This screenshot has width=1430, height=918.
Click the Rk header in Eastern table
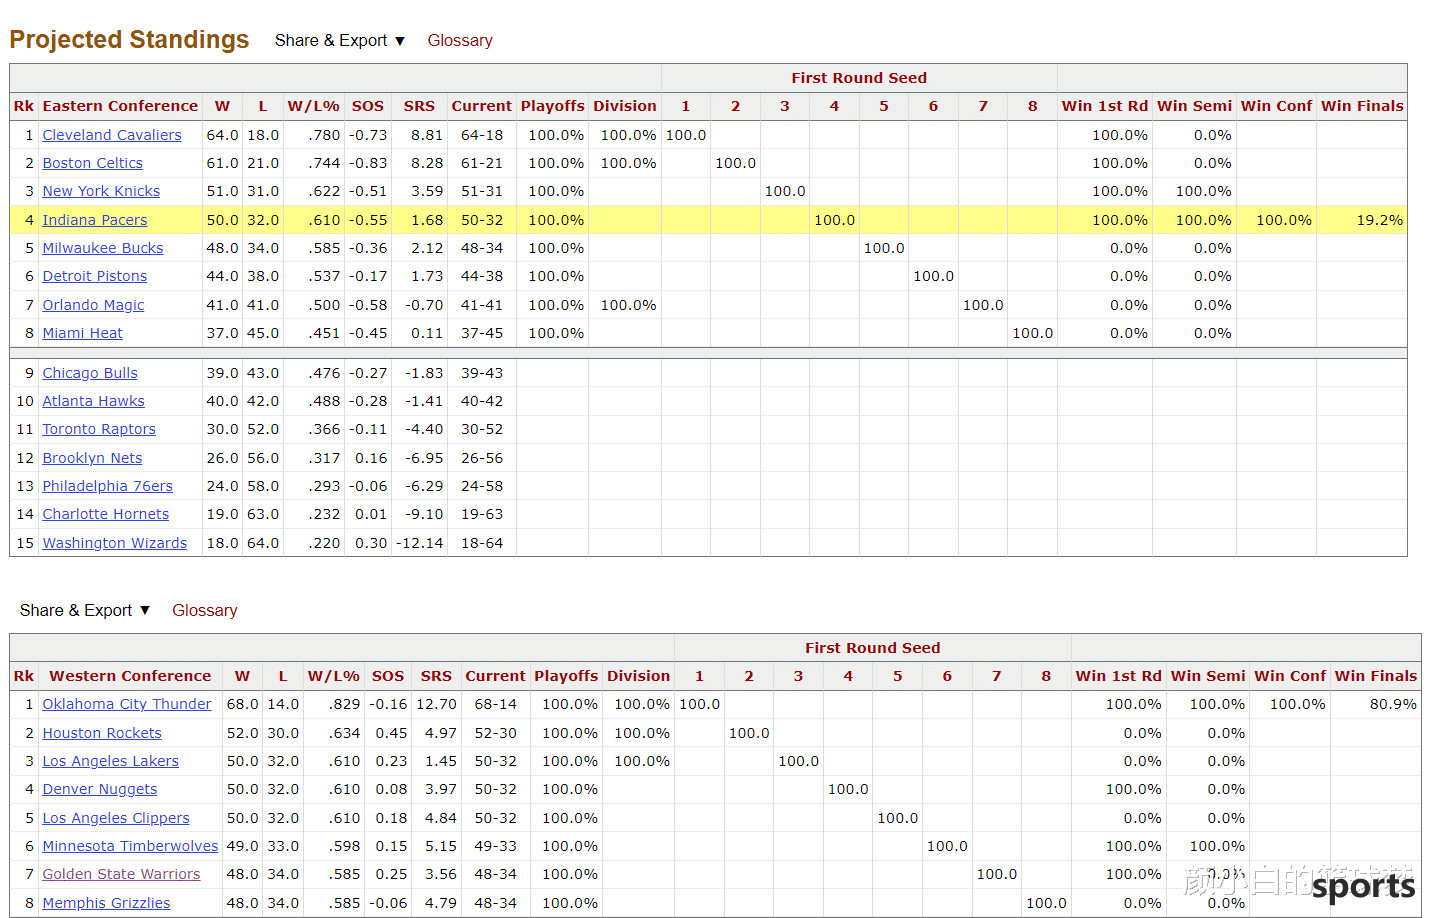(x=24, y=106)
